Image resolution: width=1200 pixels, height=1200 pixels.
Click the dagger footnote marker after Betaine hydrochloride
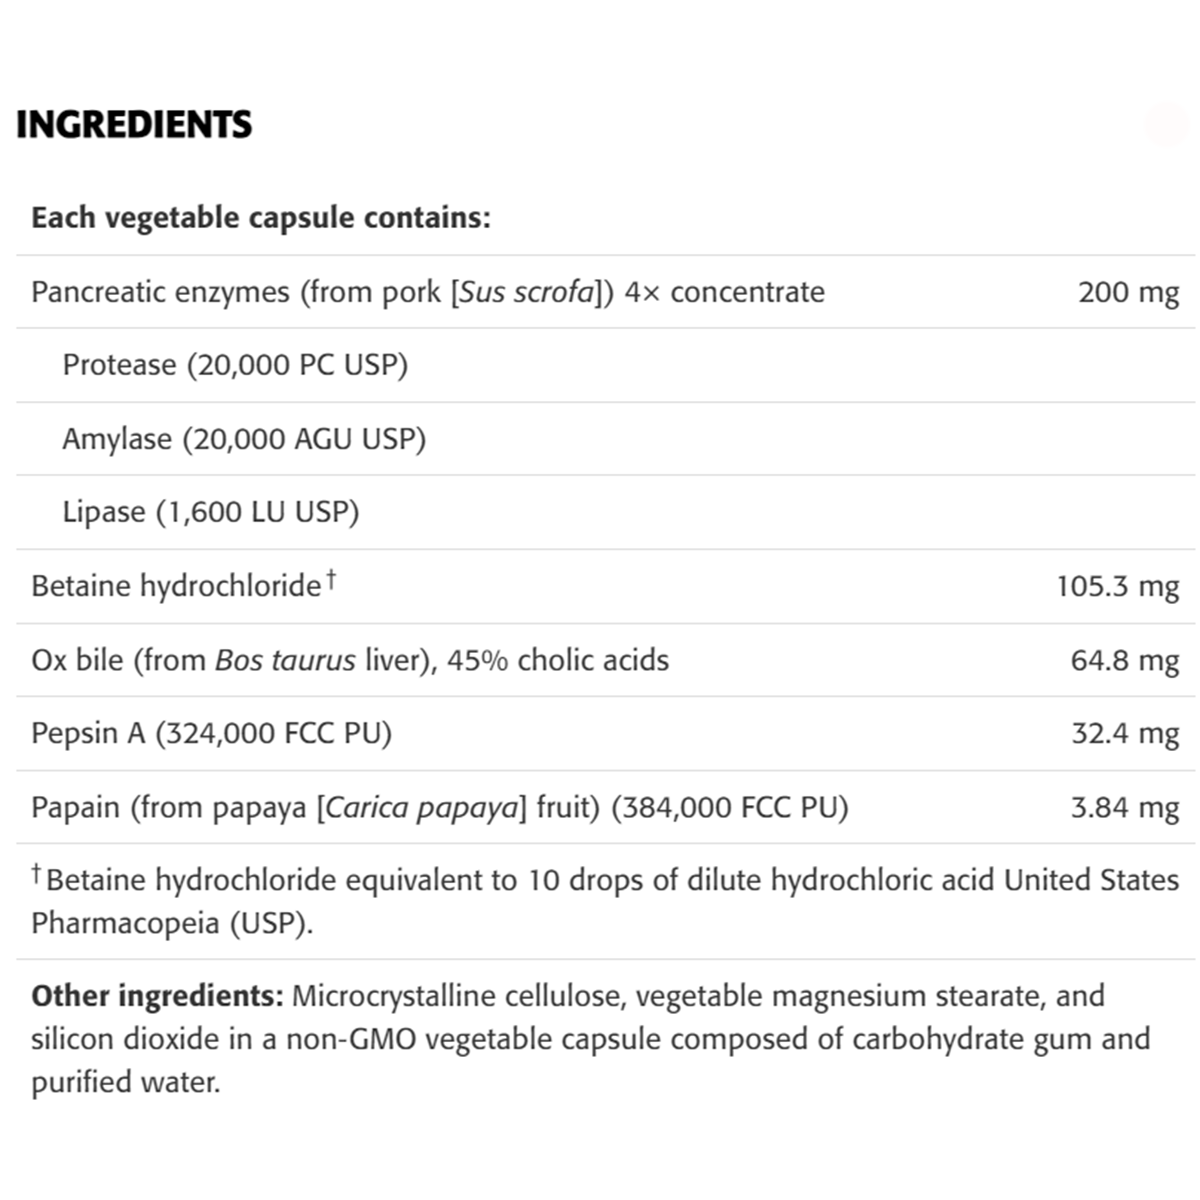coord(331,579)
